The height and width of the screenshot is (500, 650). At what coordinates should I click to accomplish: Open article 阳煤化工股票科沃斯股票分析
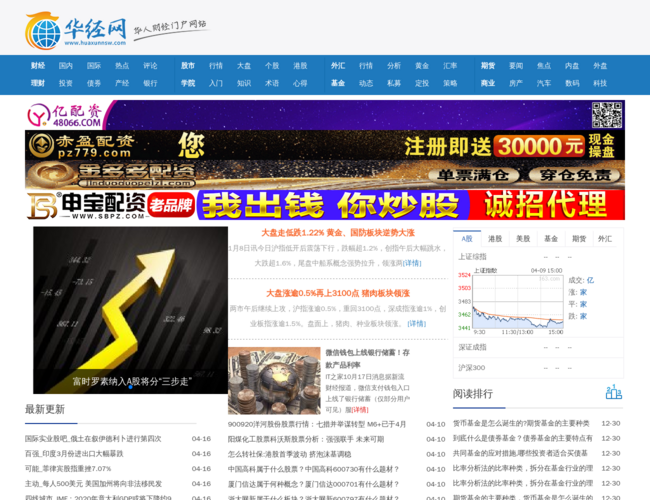306,439
